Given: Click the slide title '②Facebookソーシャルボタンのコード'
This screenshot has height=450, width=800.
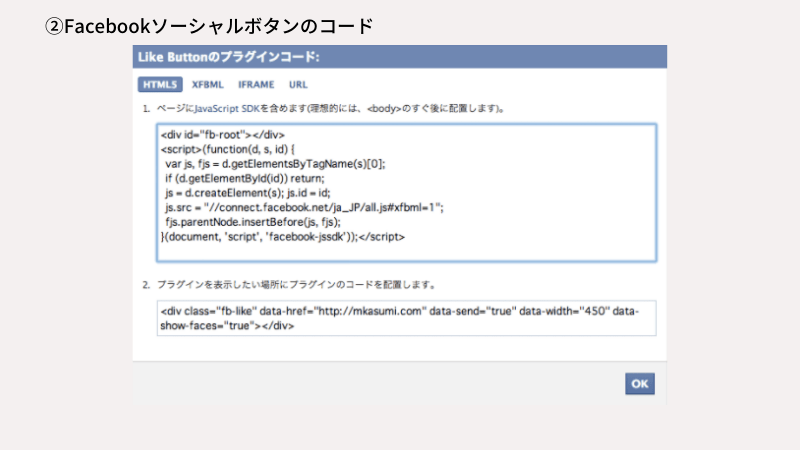Looking at the screenshot, I should (209, 26).
